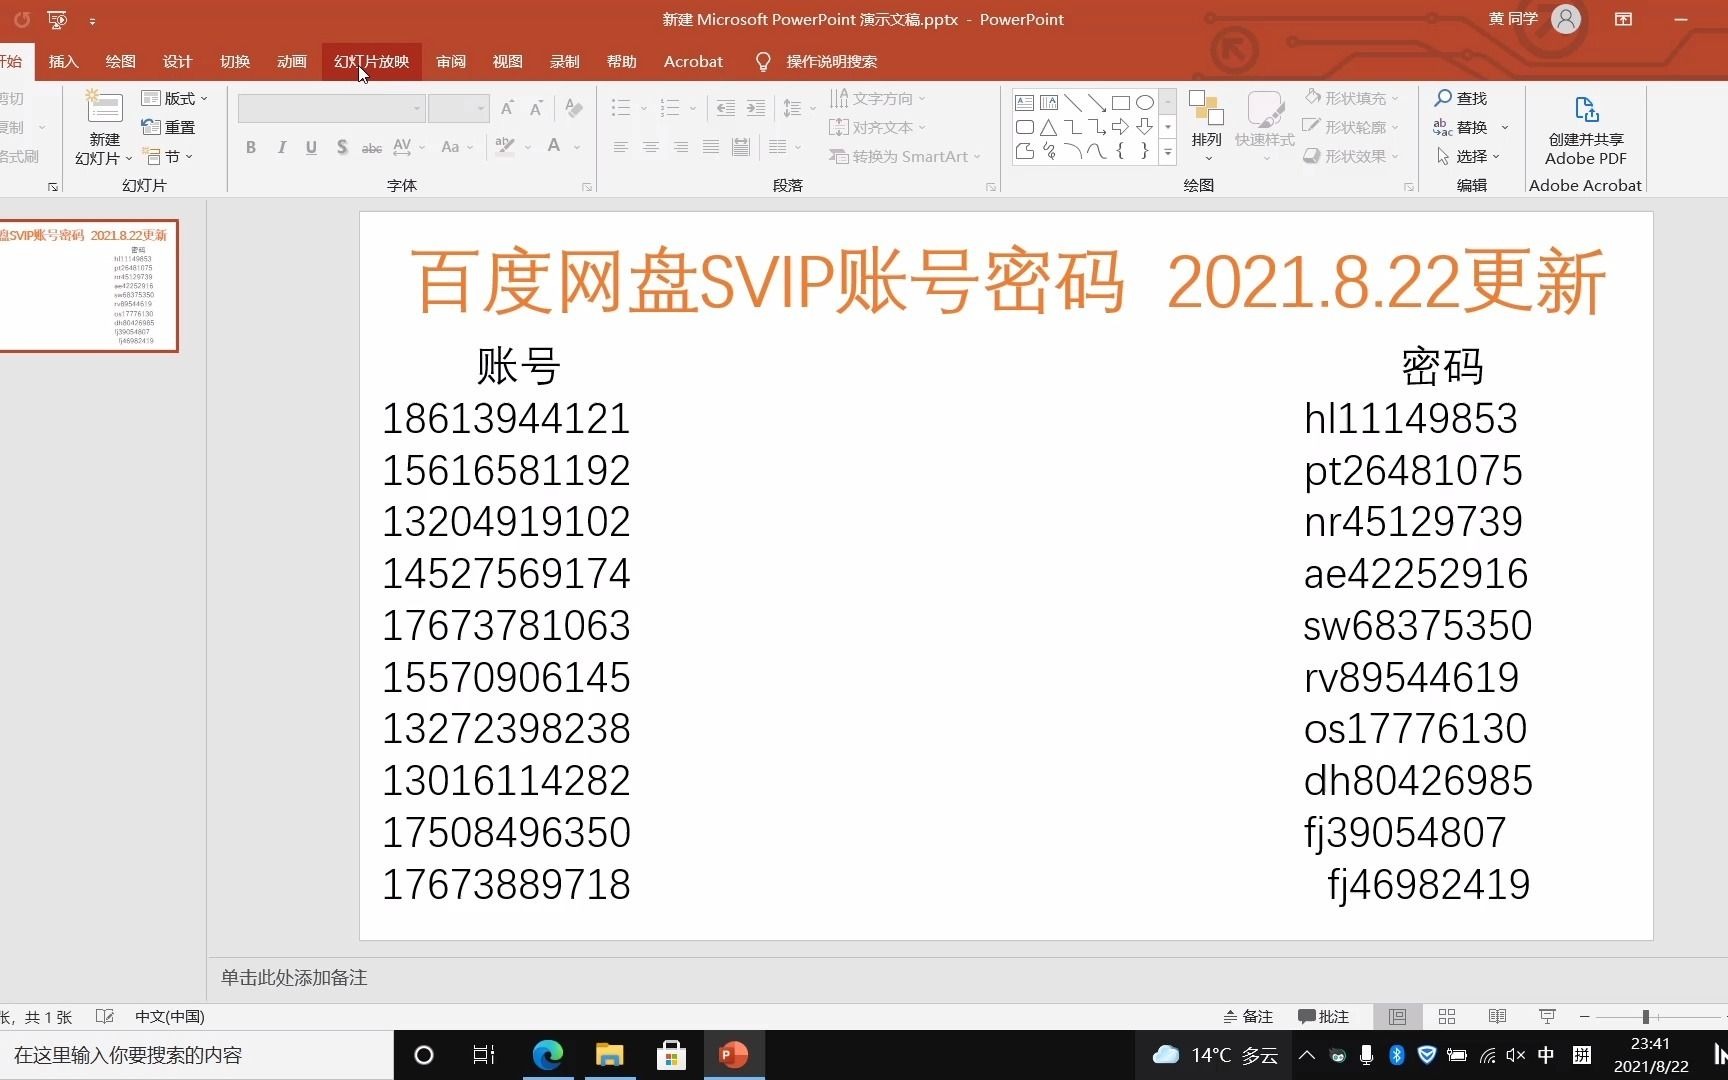Open the Transitions (切换) tab
The width and height of the screenshot is (1728, 1080).
point(235,61)
